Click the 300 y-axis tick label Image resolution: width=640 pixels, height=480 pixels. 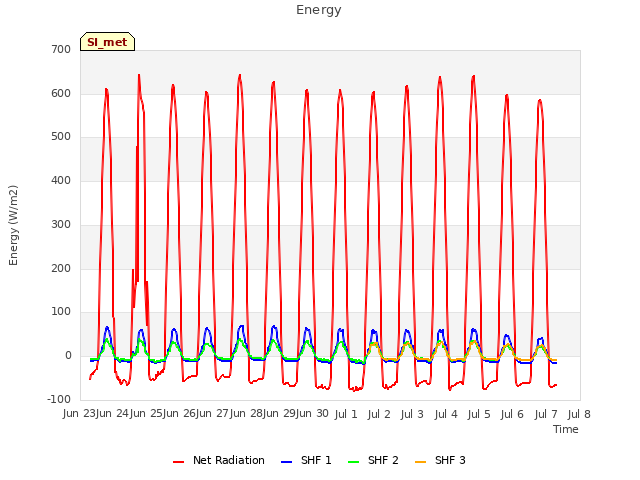pos(61,224)
